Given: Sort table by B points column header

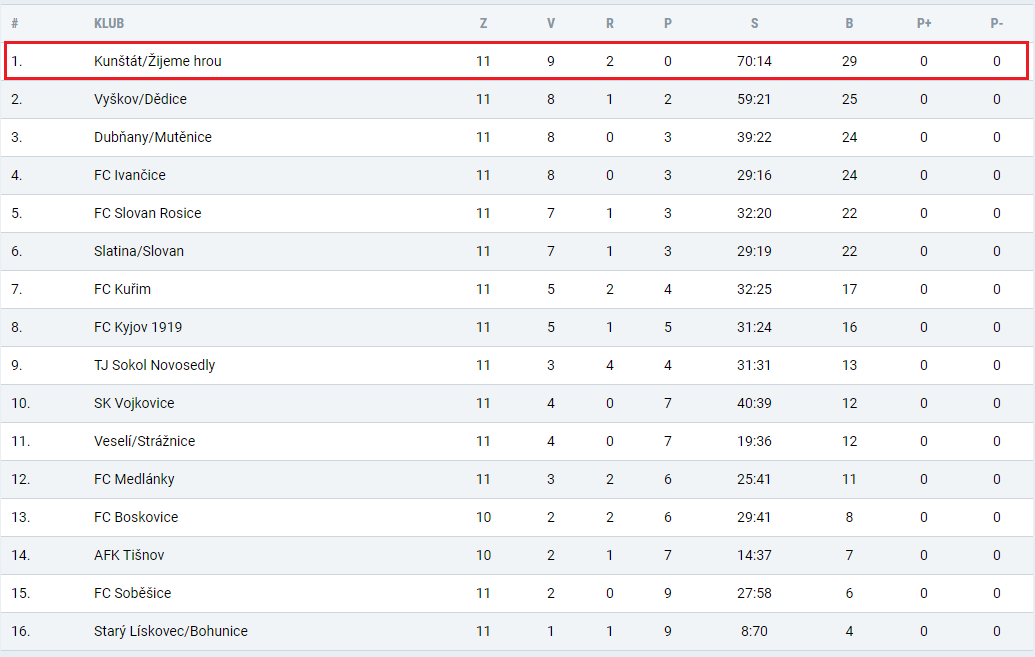Looking at the screenshot, I should pos(849,23).
